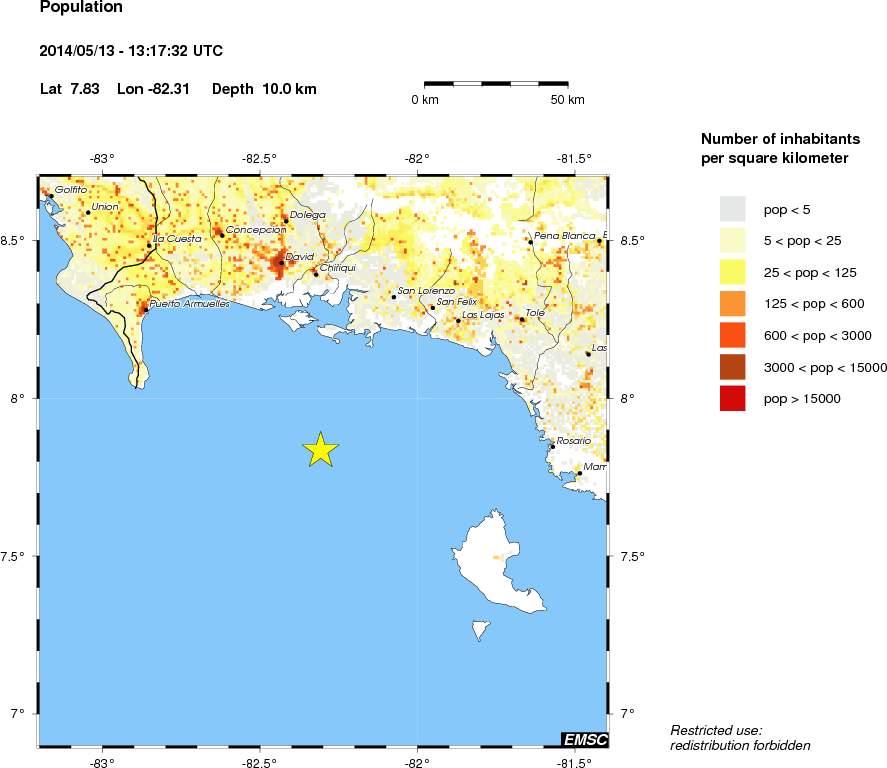Click the Las Lajas marker dot
Screen dimensions: 887x768
(458, 320)
